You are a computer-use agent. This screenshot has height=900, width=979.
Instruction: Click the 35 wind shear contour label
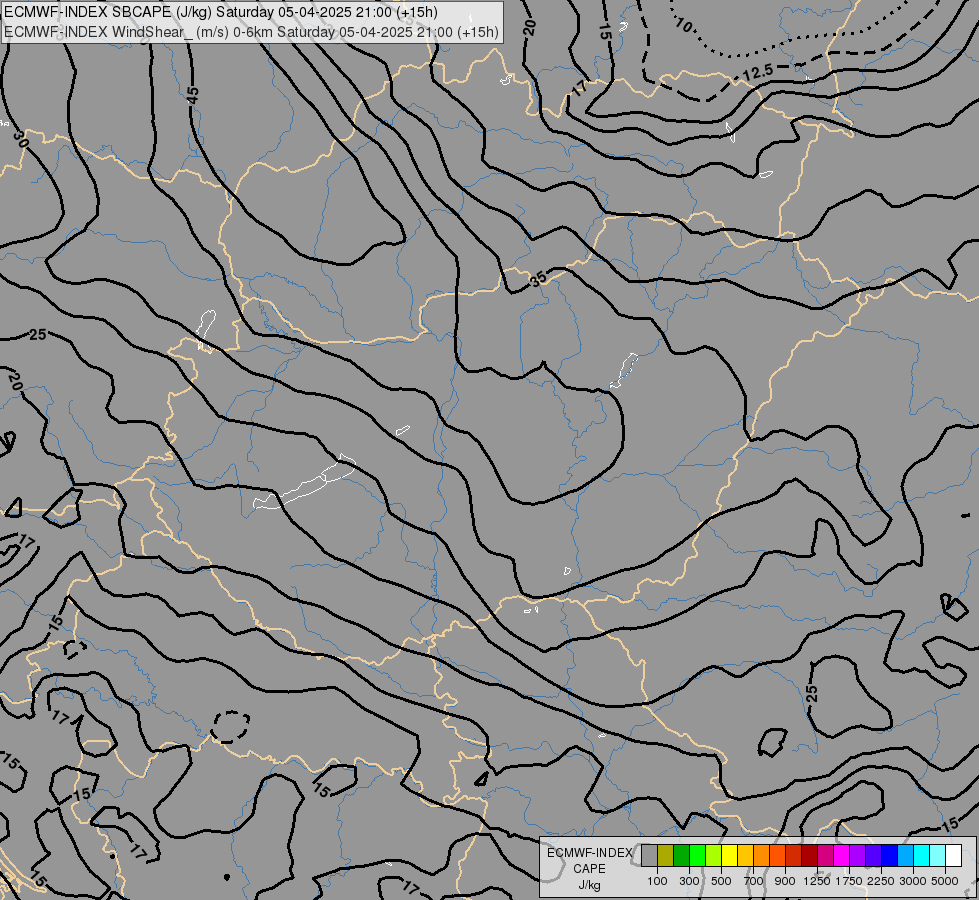pyautogui.click(x=538, y=279)
